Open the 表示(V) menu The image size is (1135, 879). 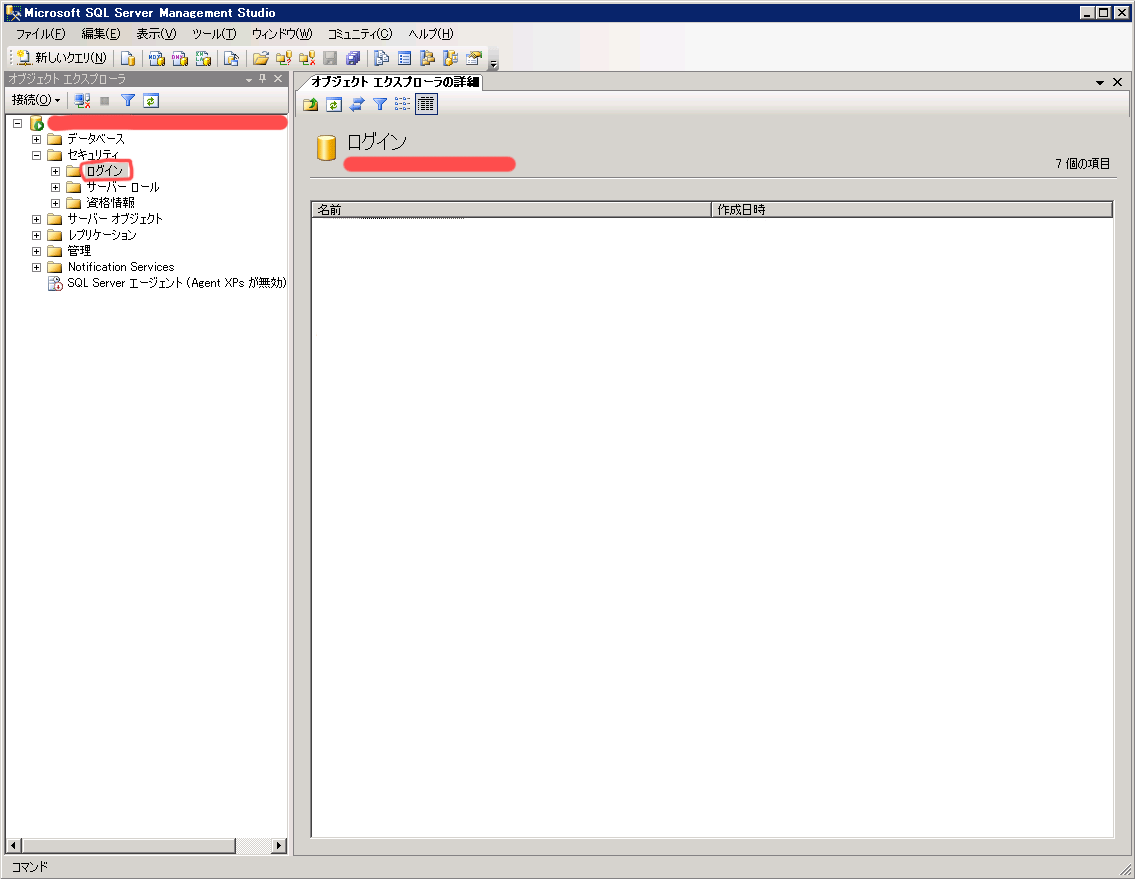click(x=156, y=34)
